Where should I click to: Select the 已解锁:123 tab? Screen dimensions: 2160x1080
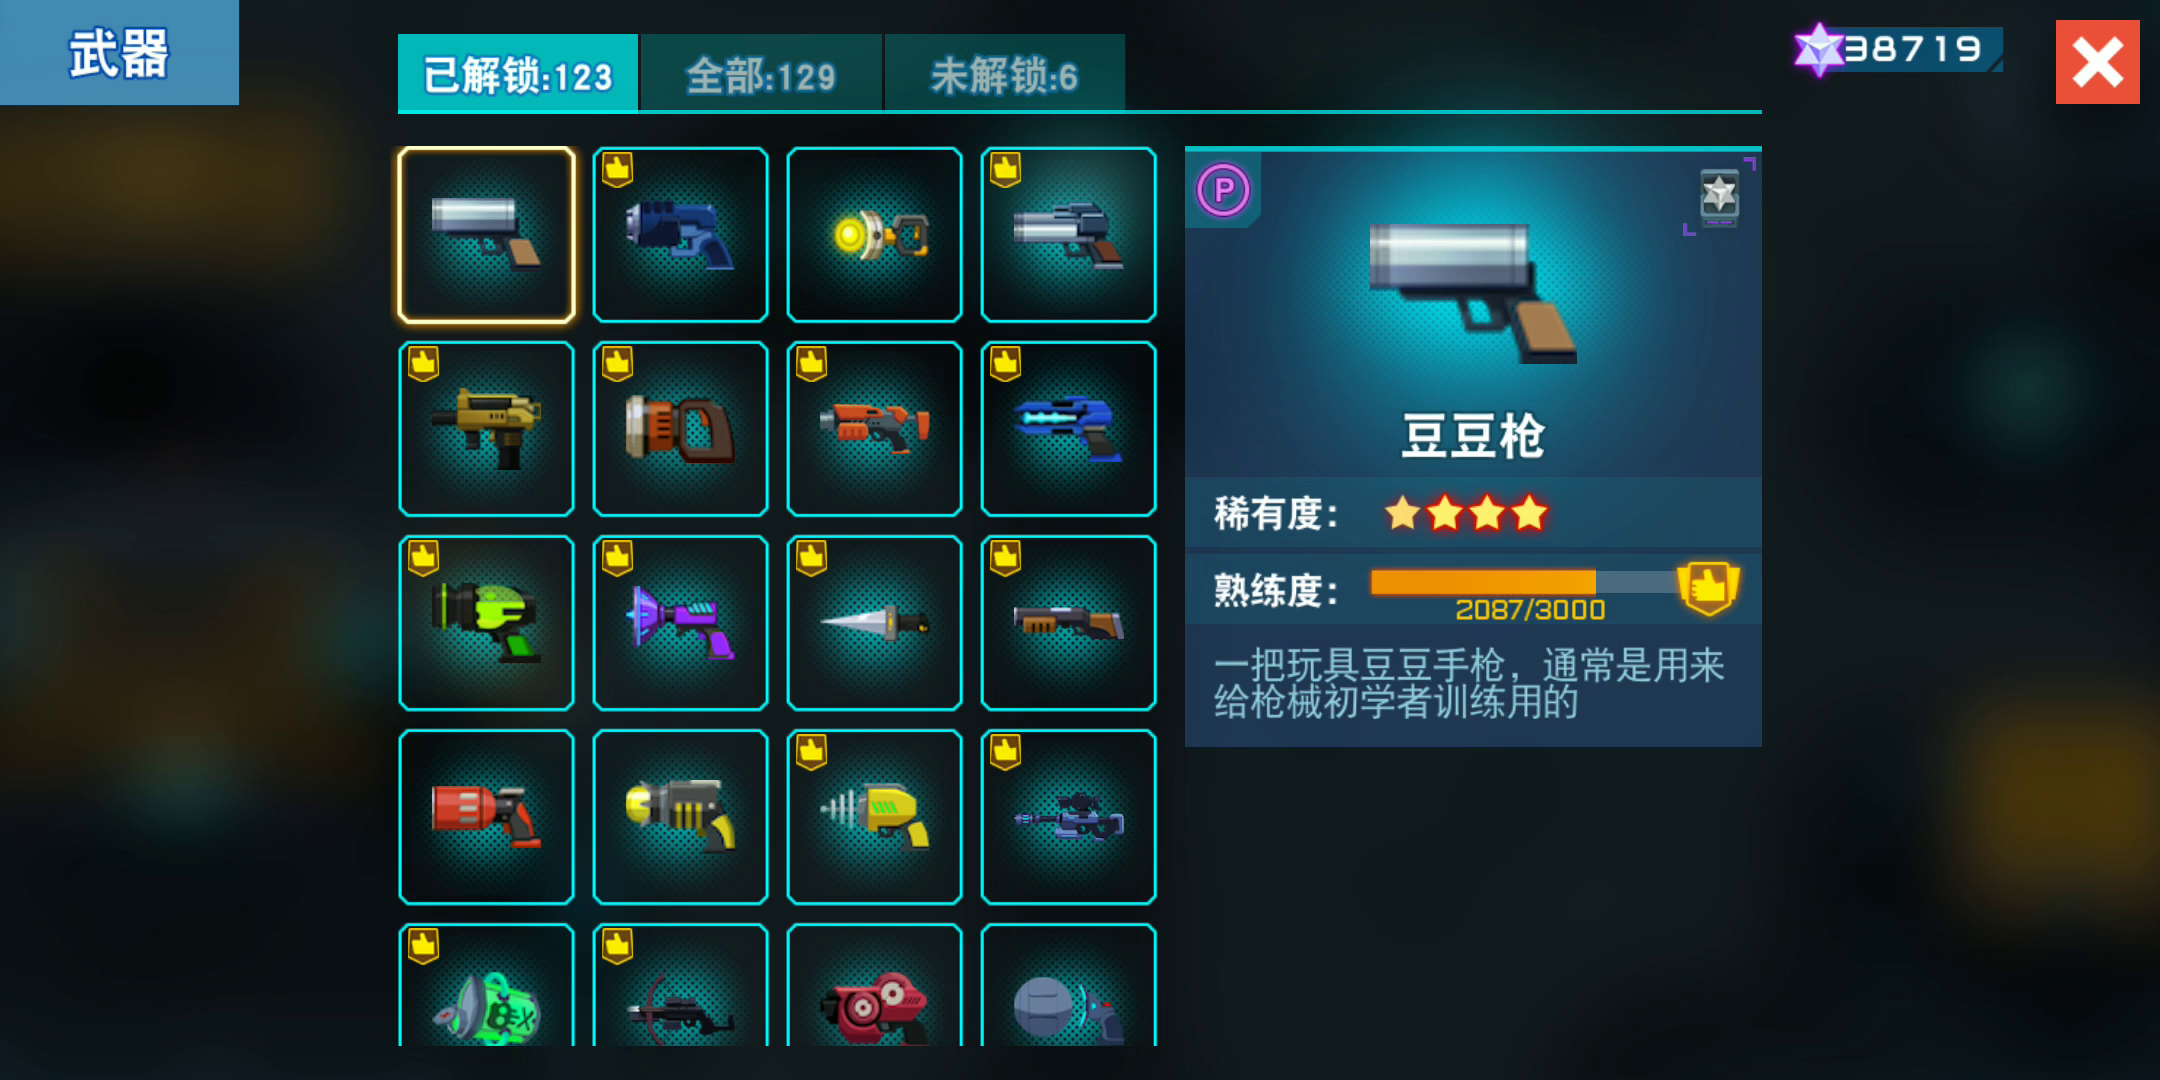518,73
